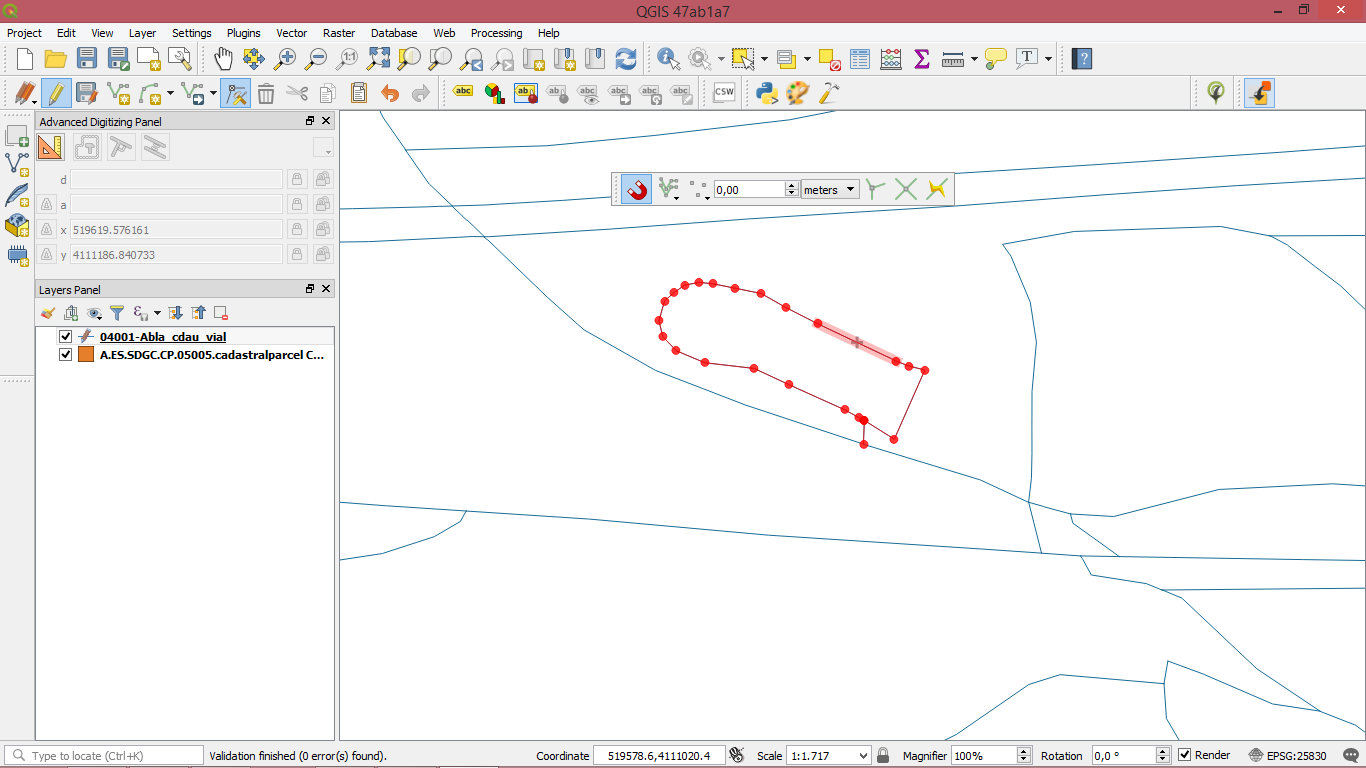Zoom to full extent icon
The width and height of the screenshot is (1366, 768).
(378, 59)
